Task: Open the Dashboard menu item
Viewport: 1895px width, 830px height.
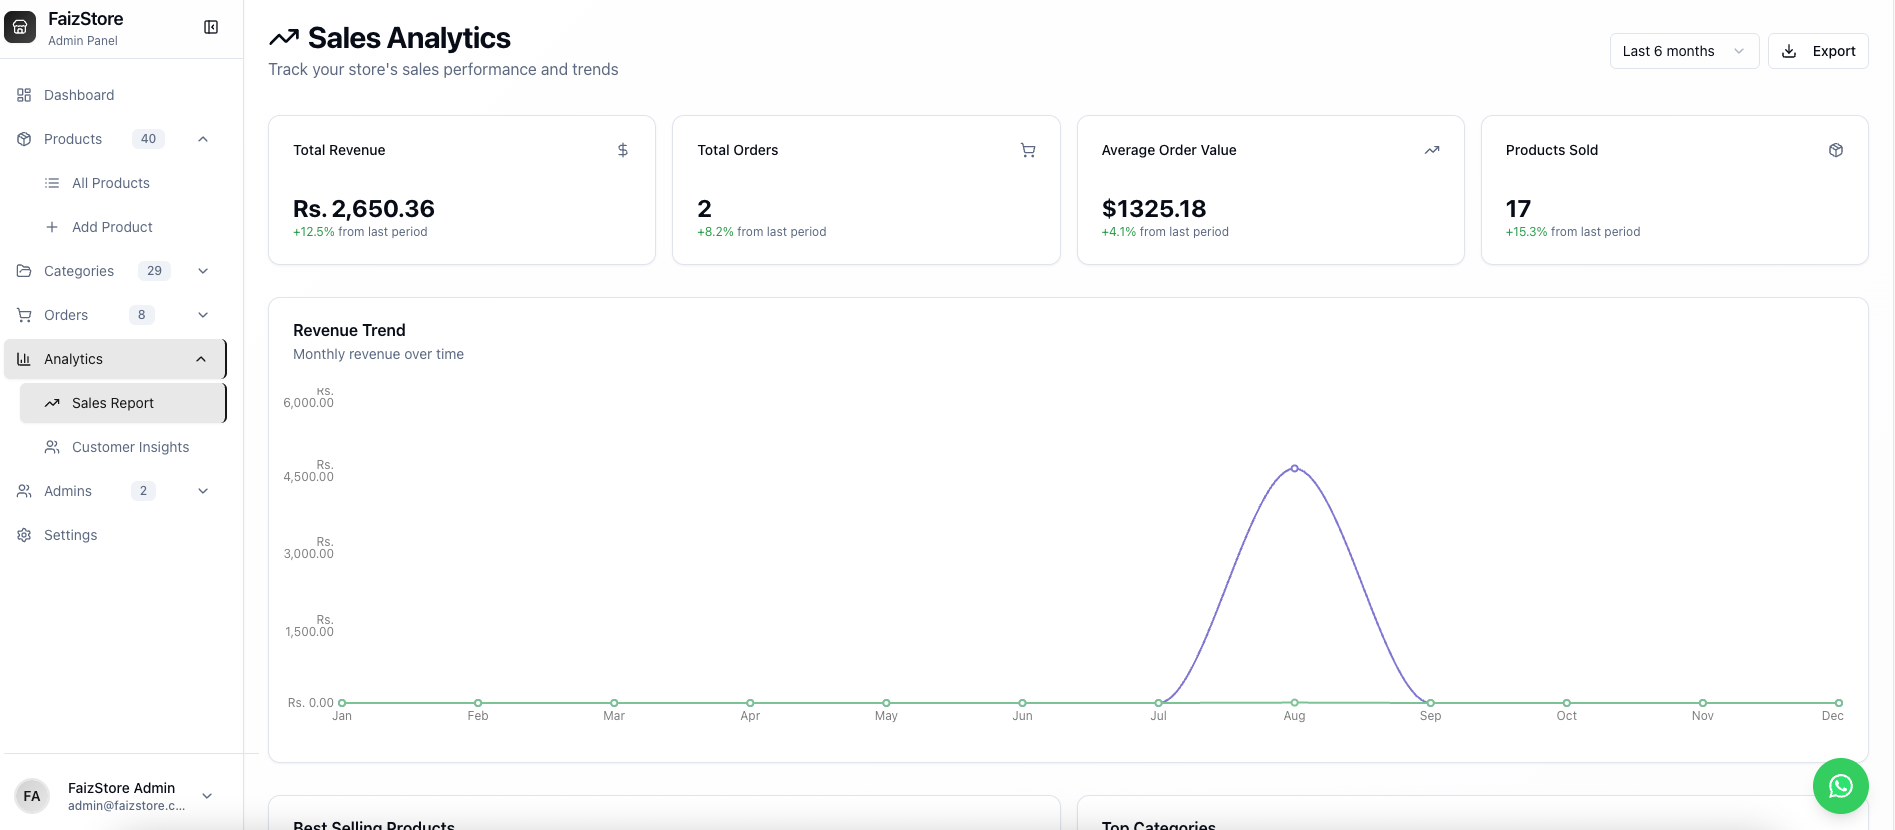Action: coord(79,95)
